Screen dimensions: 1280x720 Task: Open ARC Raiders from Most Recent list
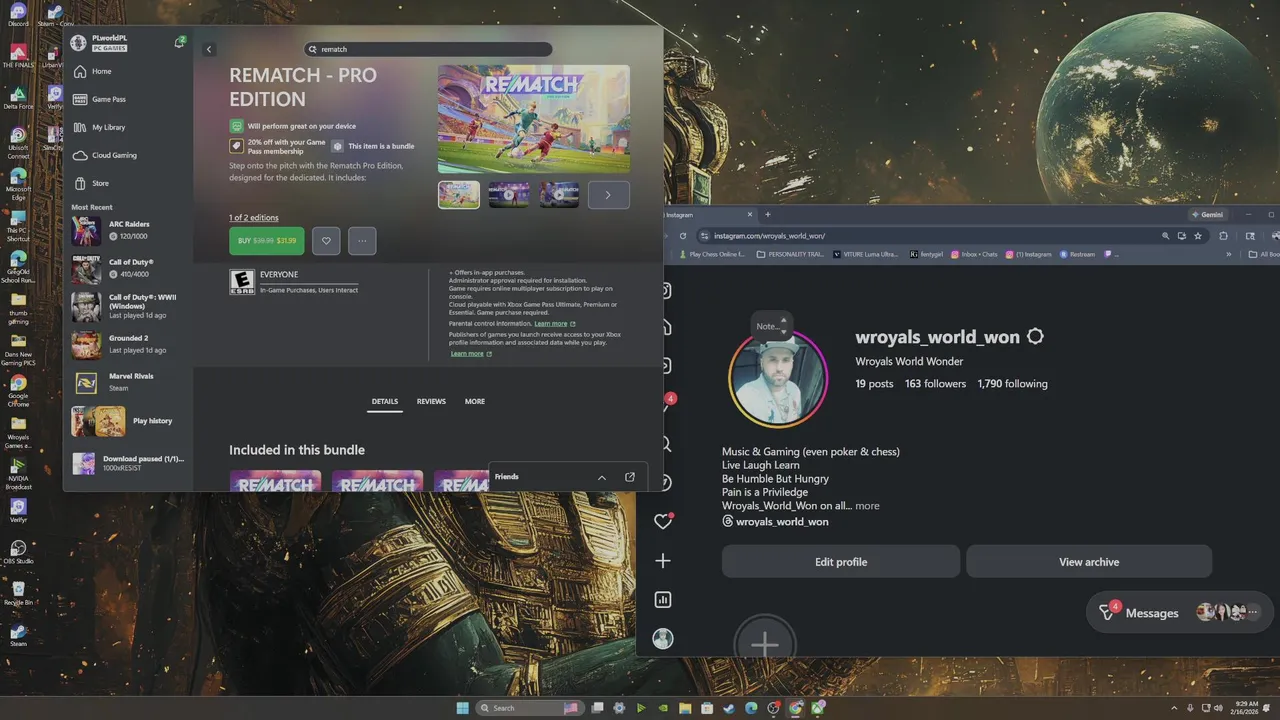pos(128,230)
